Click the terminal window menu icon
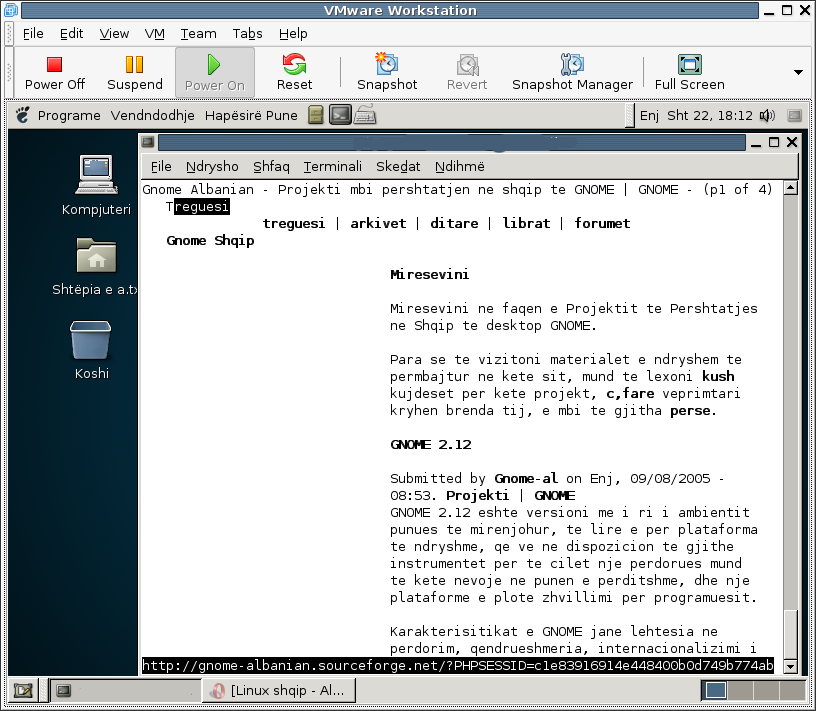Image resolution: width=816 pixels, height=711 pixels. click(148, 142)
